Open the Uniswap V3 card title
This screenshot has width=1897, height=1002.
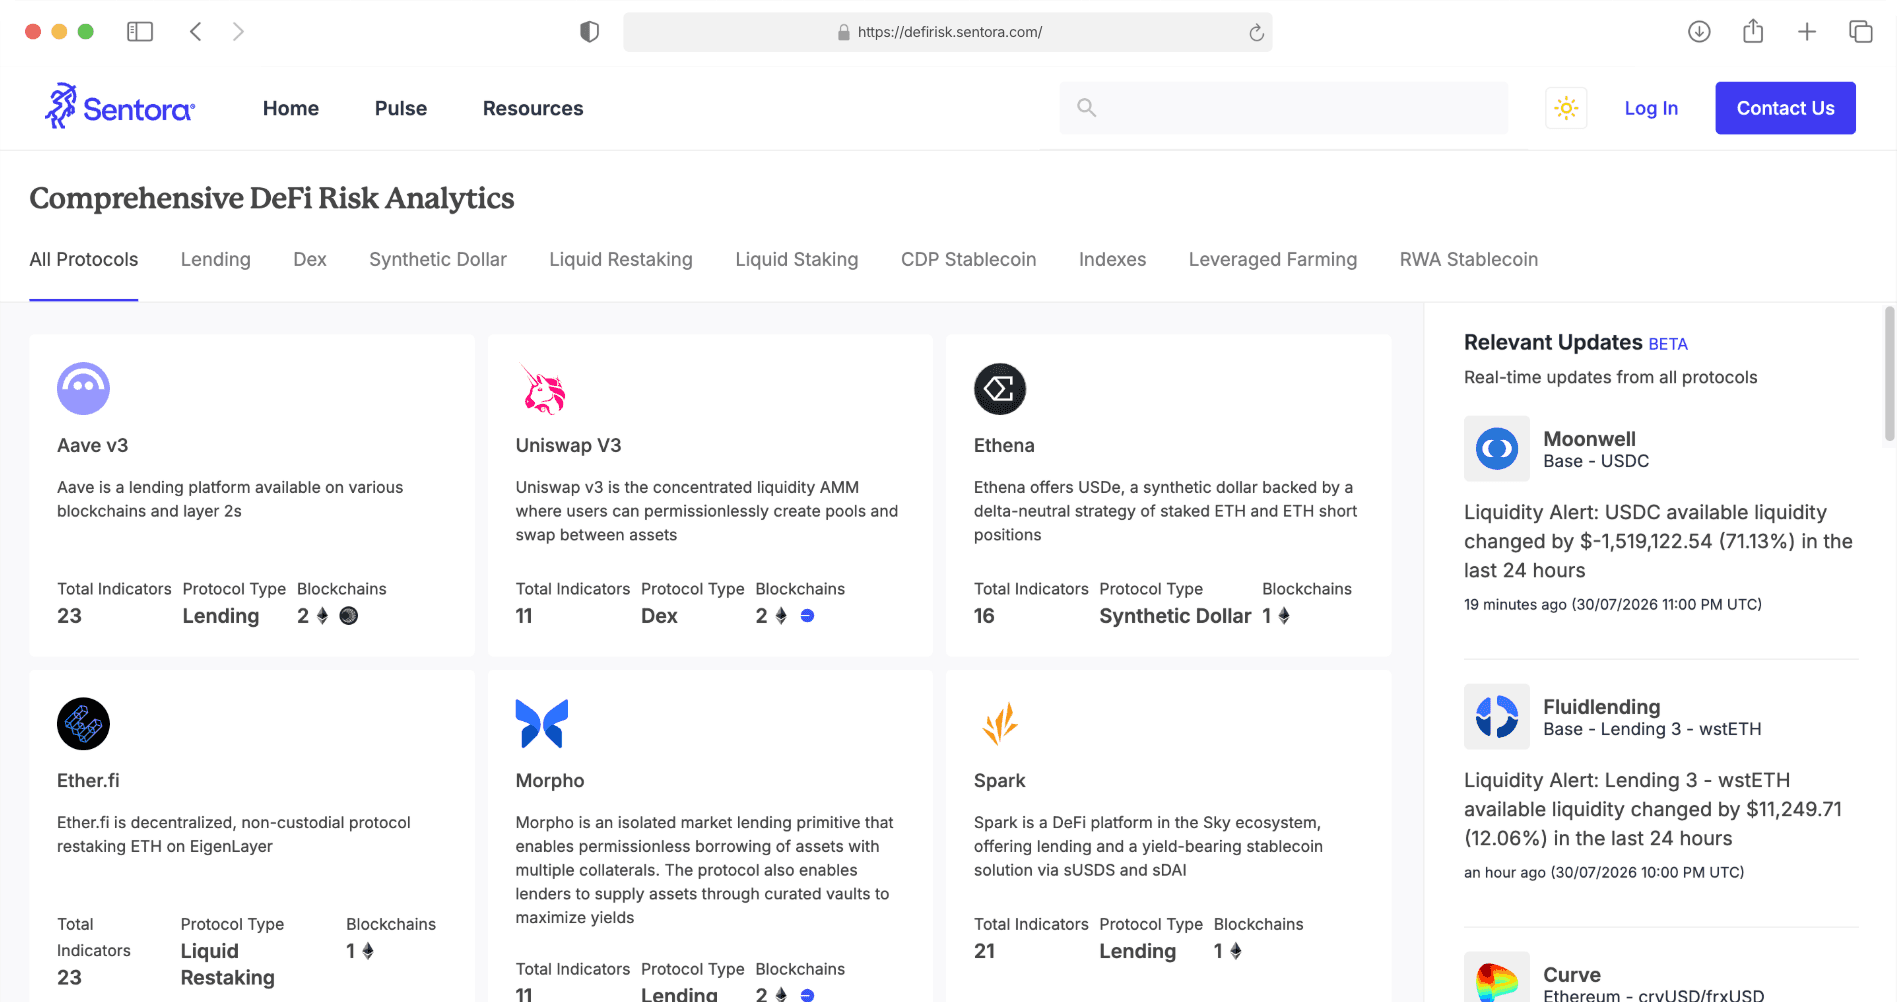point(569,446)
